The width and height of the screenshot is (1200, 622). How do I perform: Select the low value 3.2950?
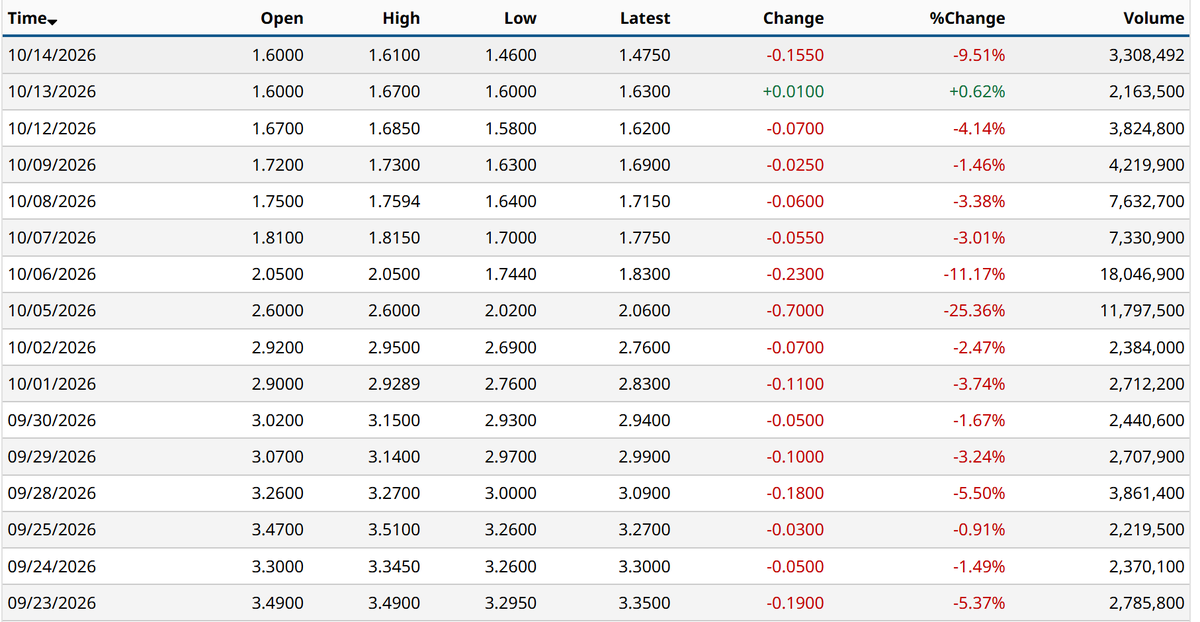[x=511, y=603]
